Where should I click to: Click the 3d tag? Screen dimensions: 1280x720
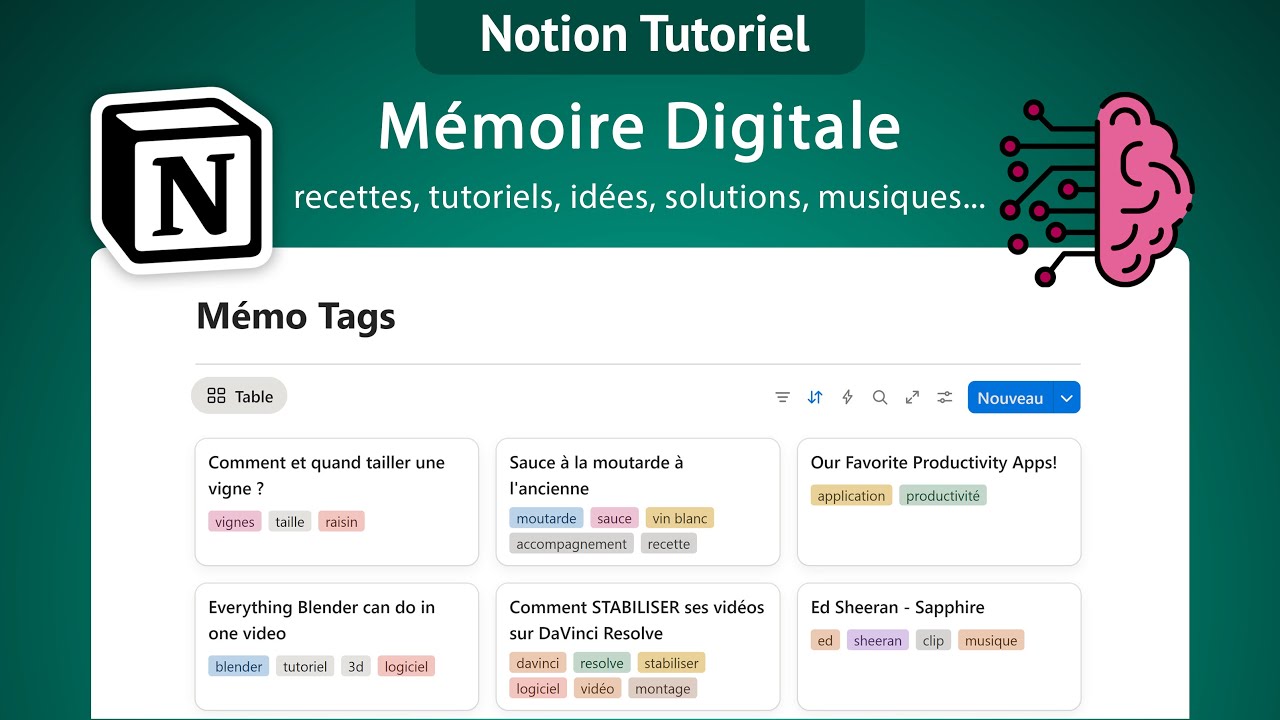click(356, 666)
